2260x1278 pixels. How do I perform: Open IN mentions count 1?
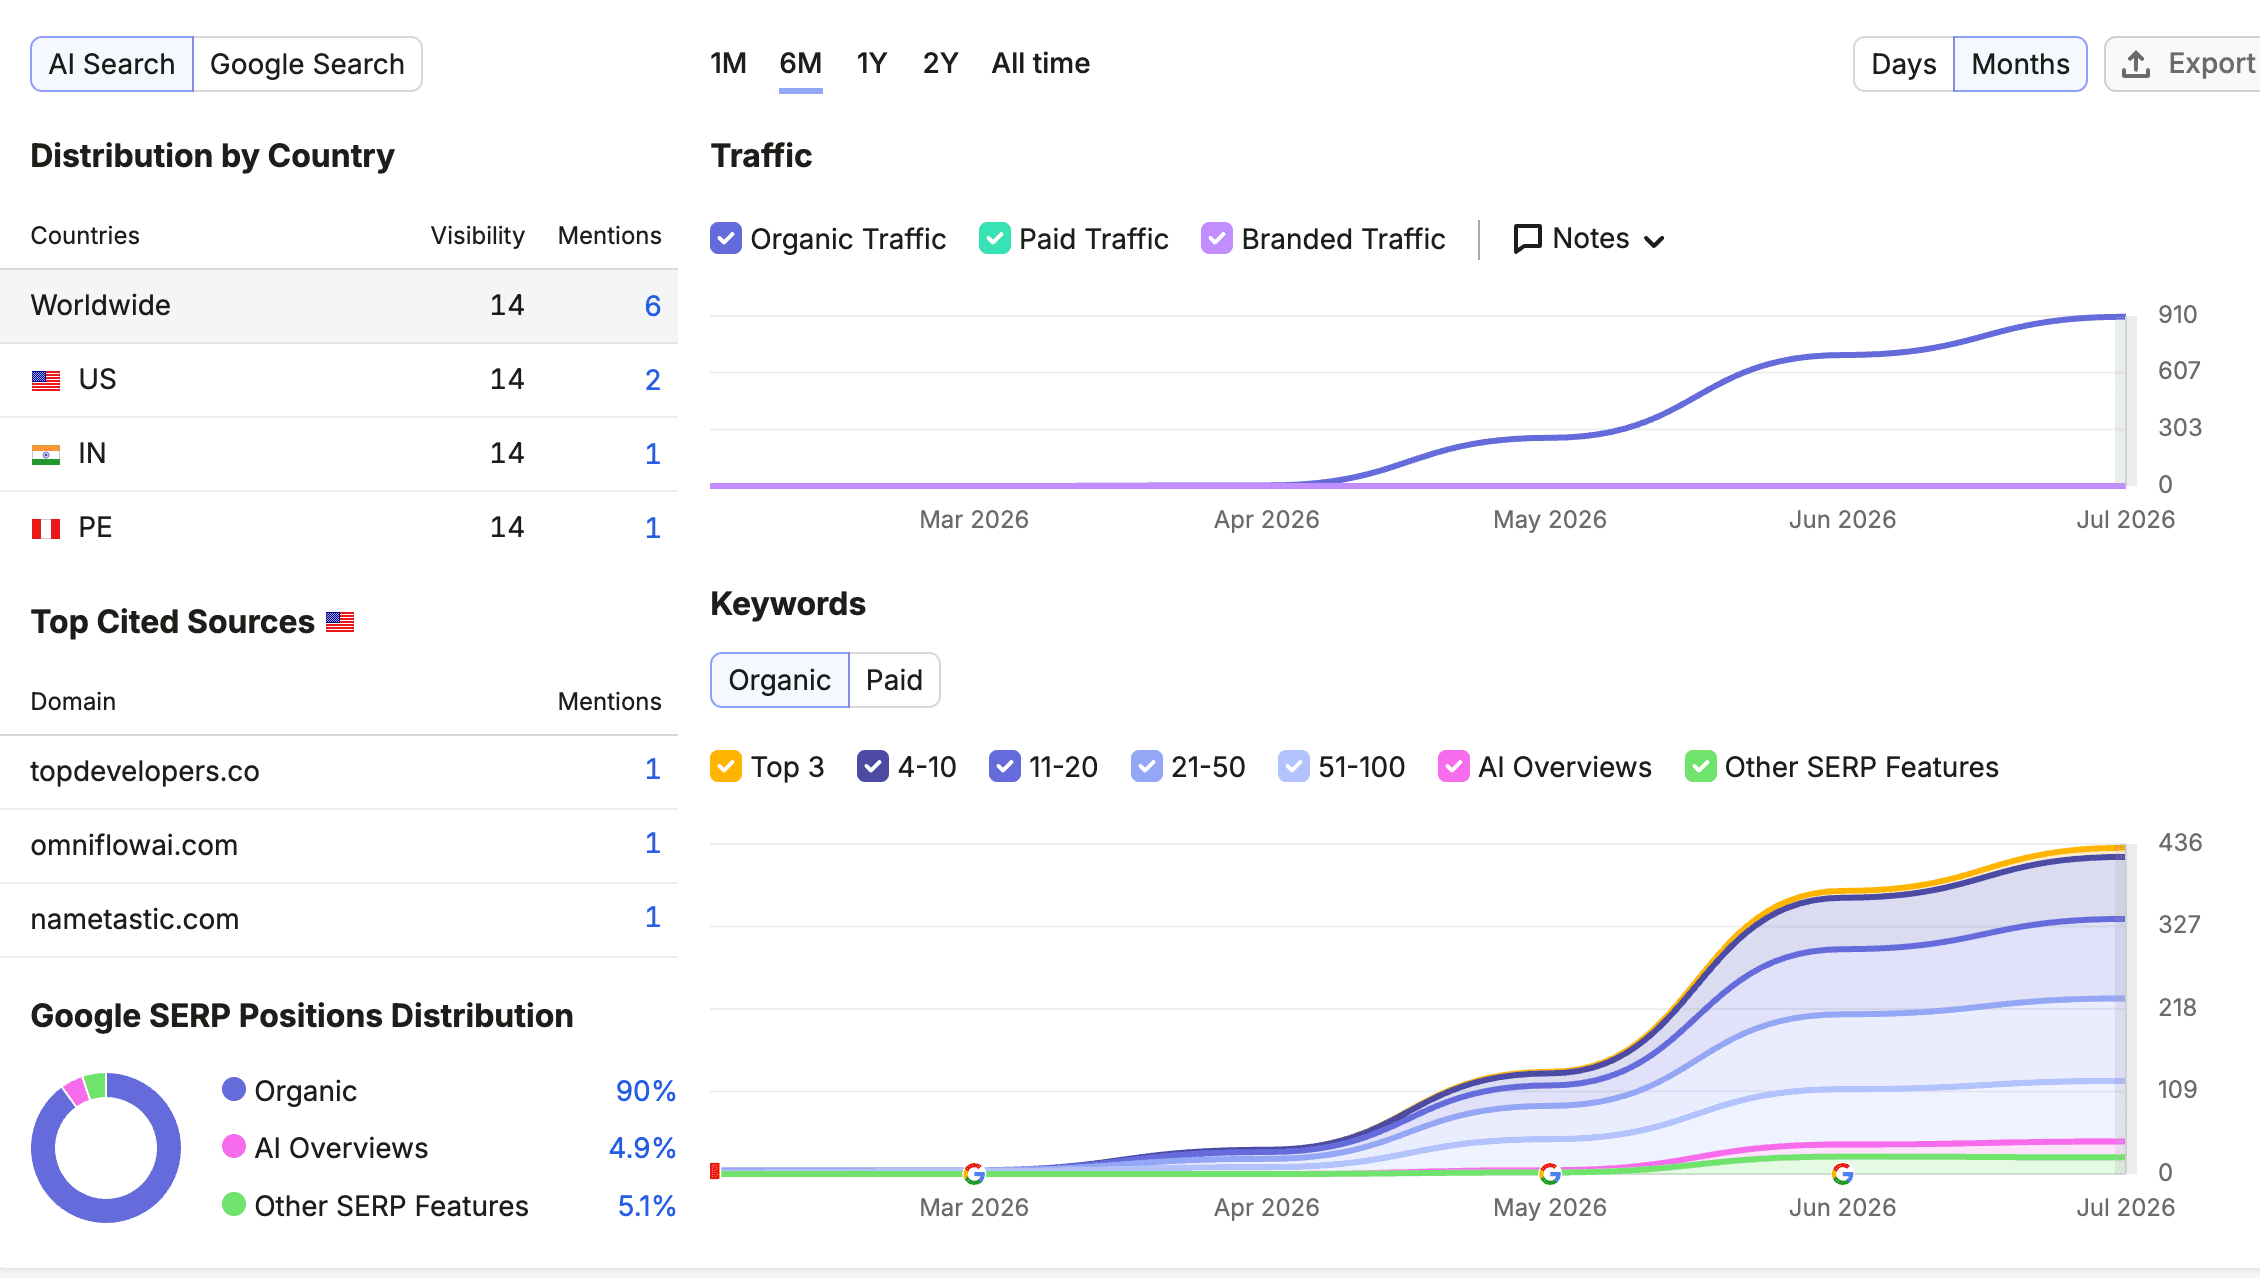click(x=652, y=454)
